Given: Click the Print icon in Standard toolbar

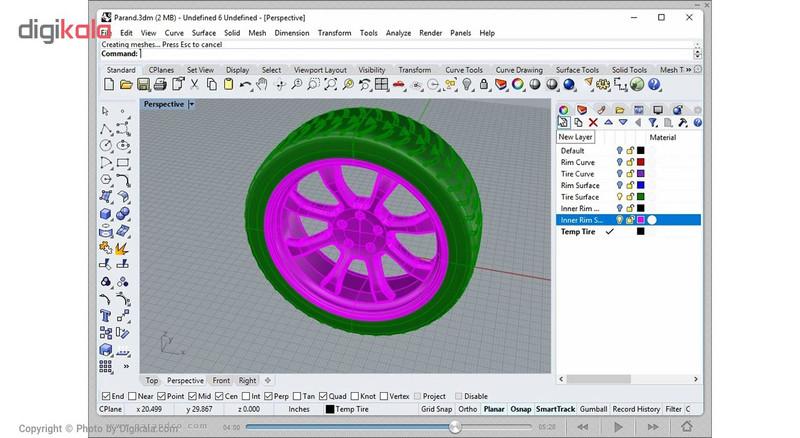Looking at the screenshot, I should click(x=160, y=84).
